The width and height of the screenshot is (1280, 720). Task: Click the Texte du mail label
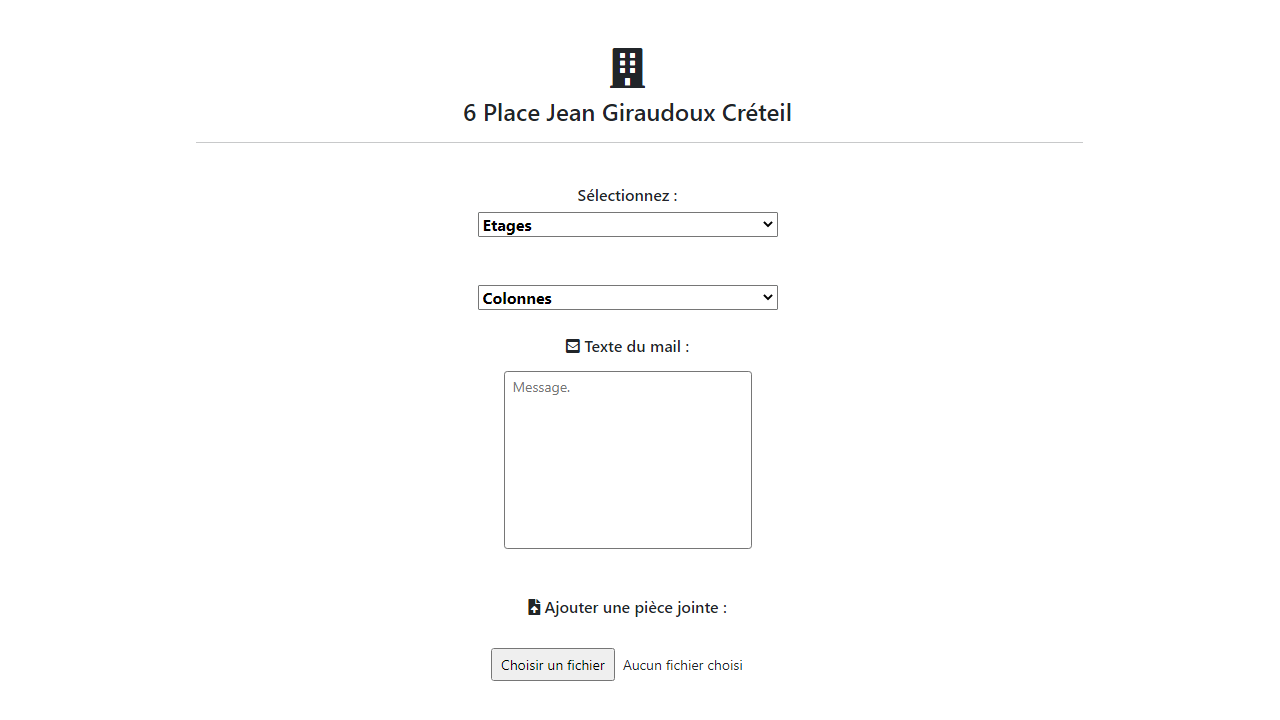(637, 346)
